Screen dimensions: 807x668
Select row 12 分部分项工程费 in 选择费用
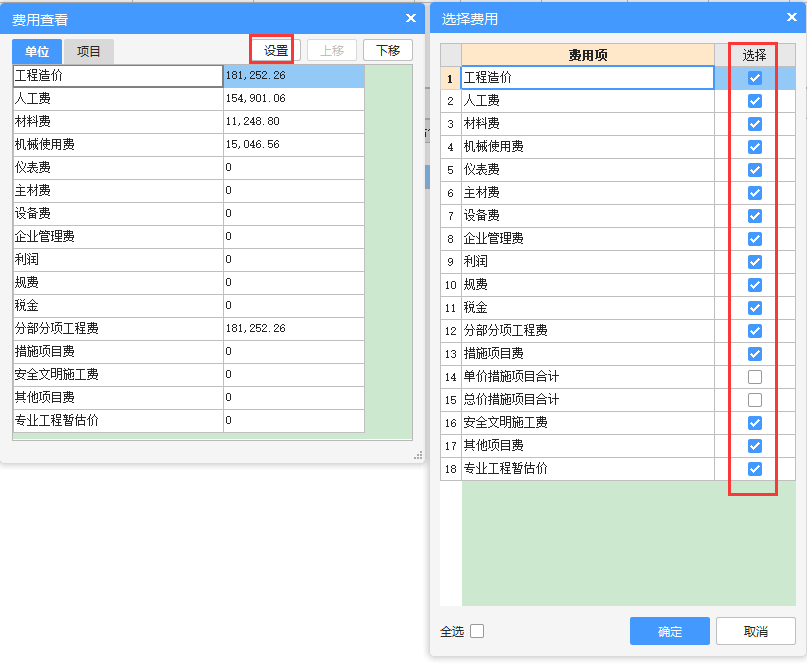[587, 331]
